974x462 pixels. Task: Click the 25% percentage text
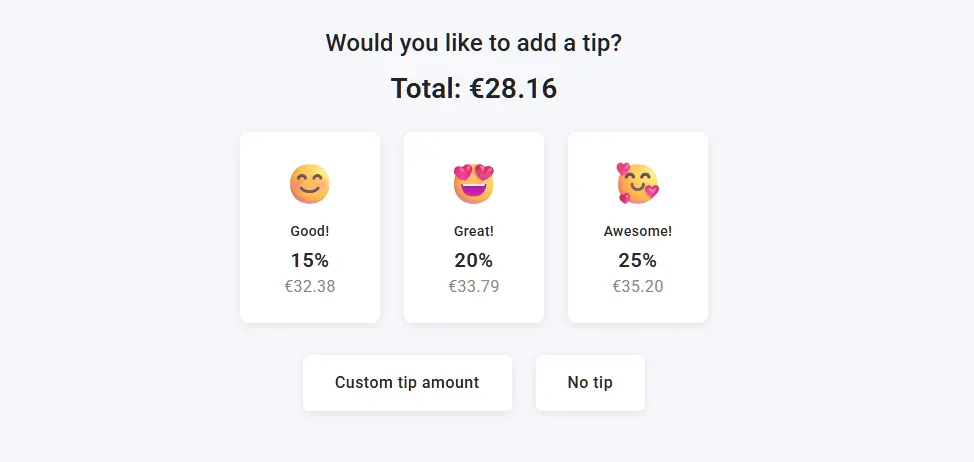point(638,261)
